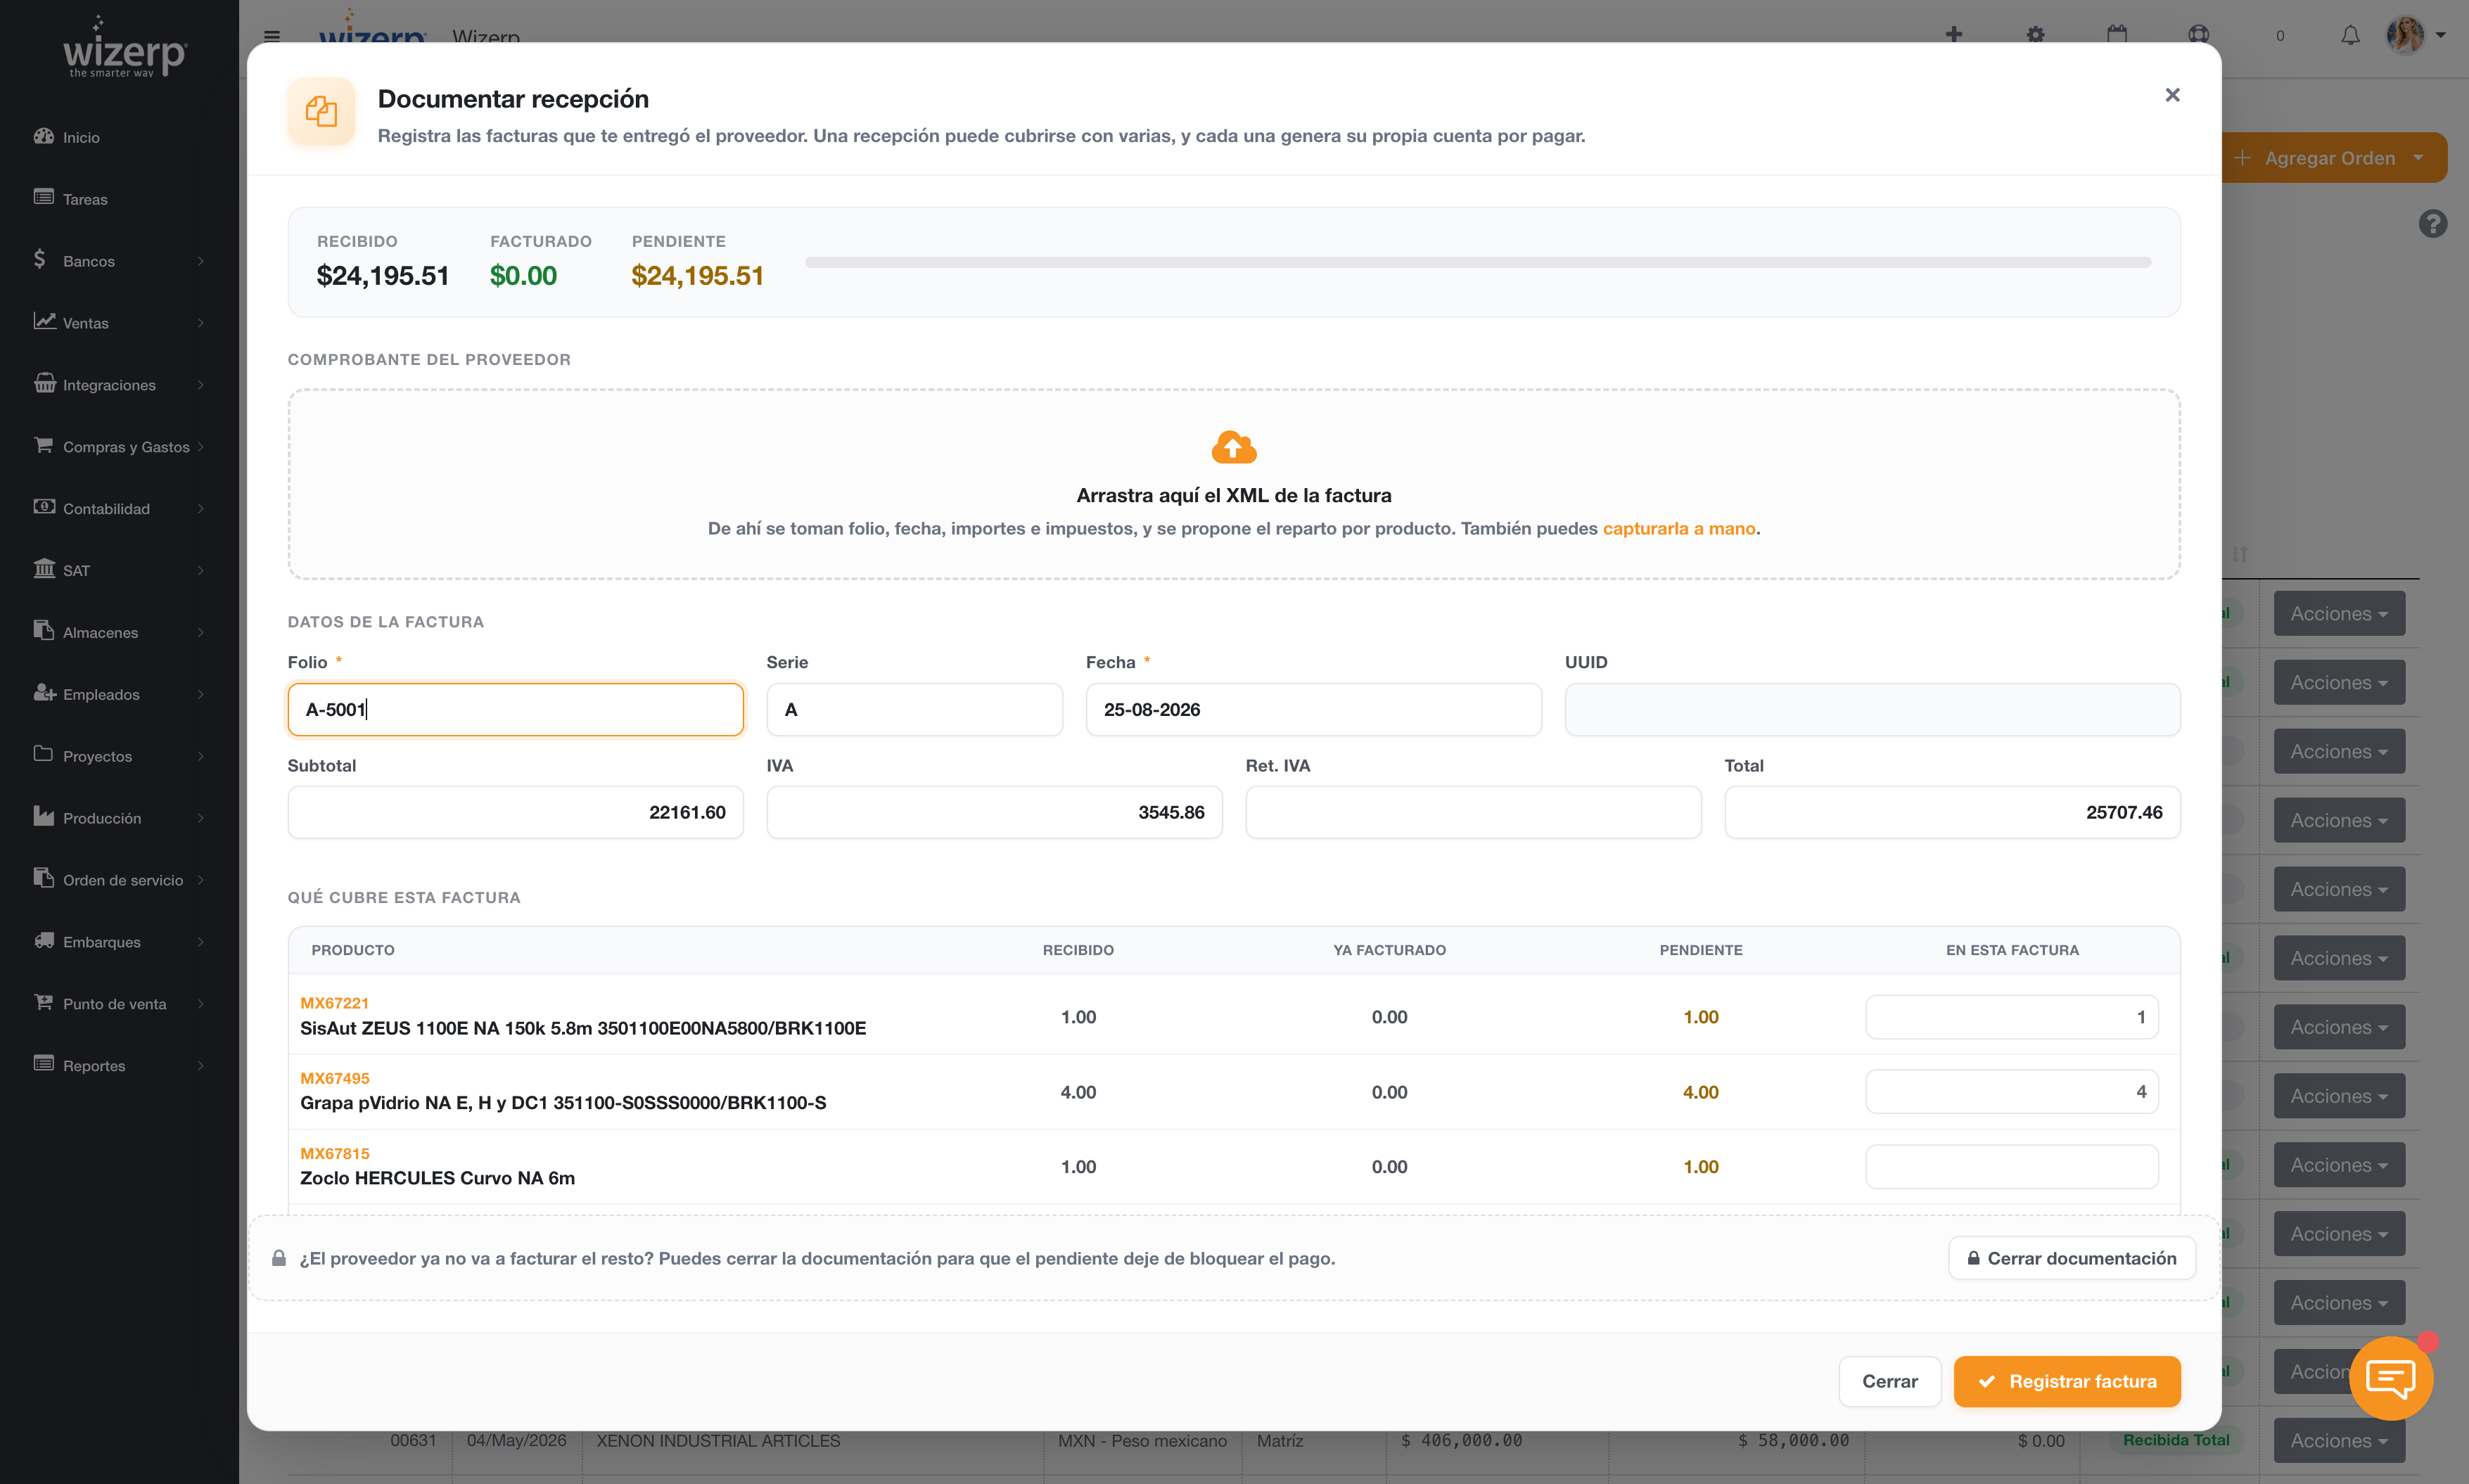
Task: Click the Cerrar documentación button
Action: [2072, 1258]
